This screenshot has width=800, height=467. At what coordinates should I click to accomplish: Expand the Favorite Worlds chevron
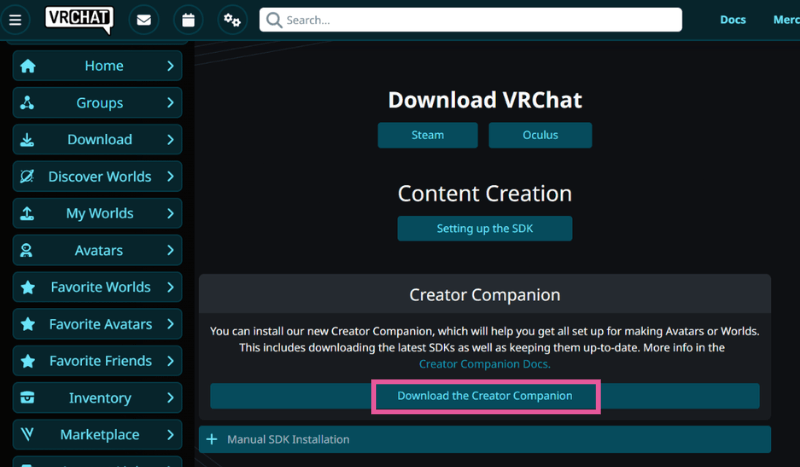(x=170, y=287)
